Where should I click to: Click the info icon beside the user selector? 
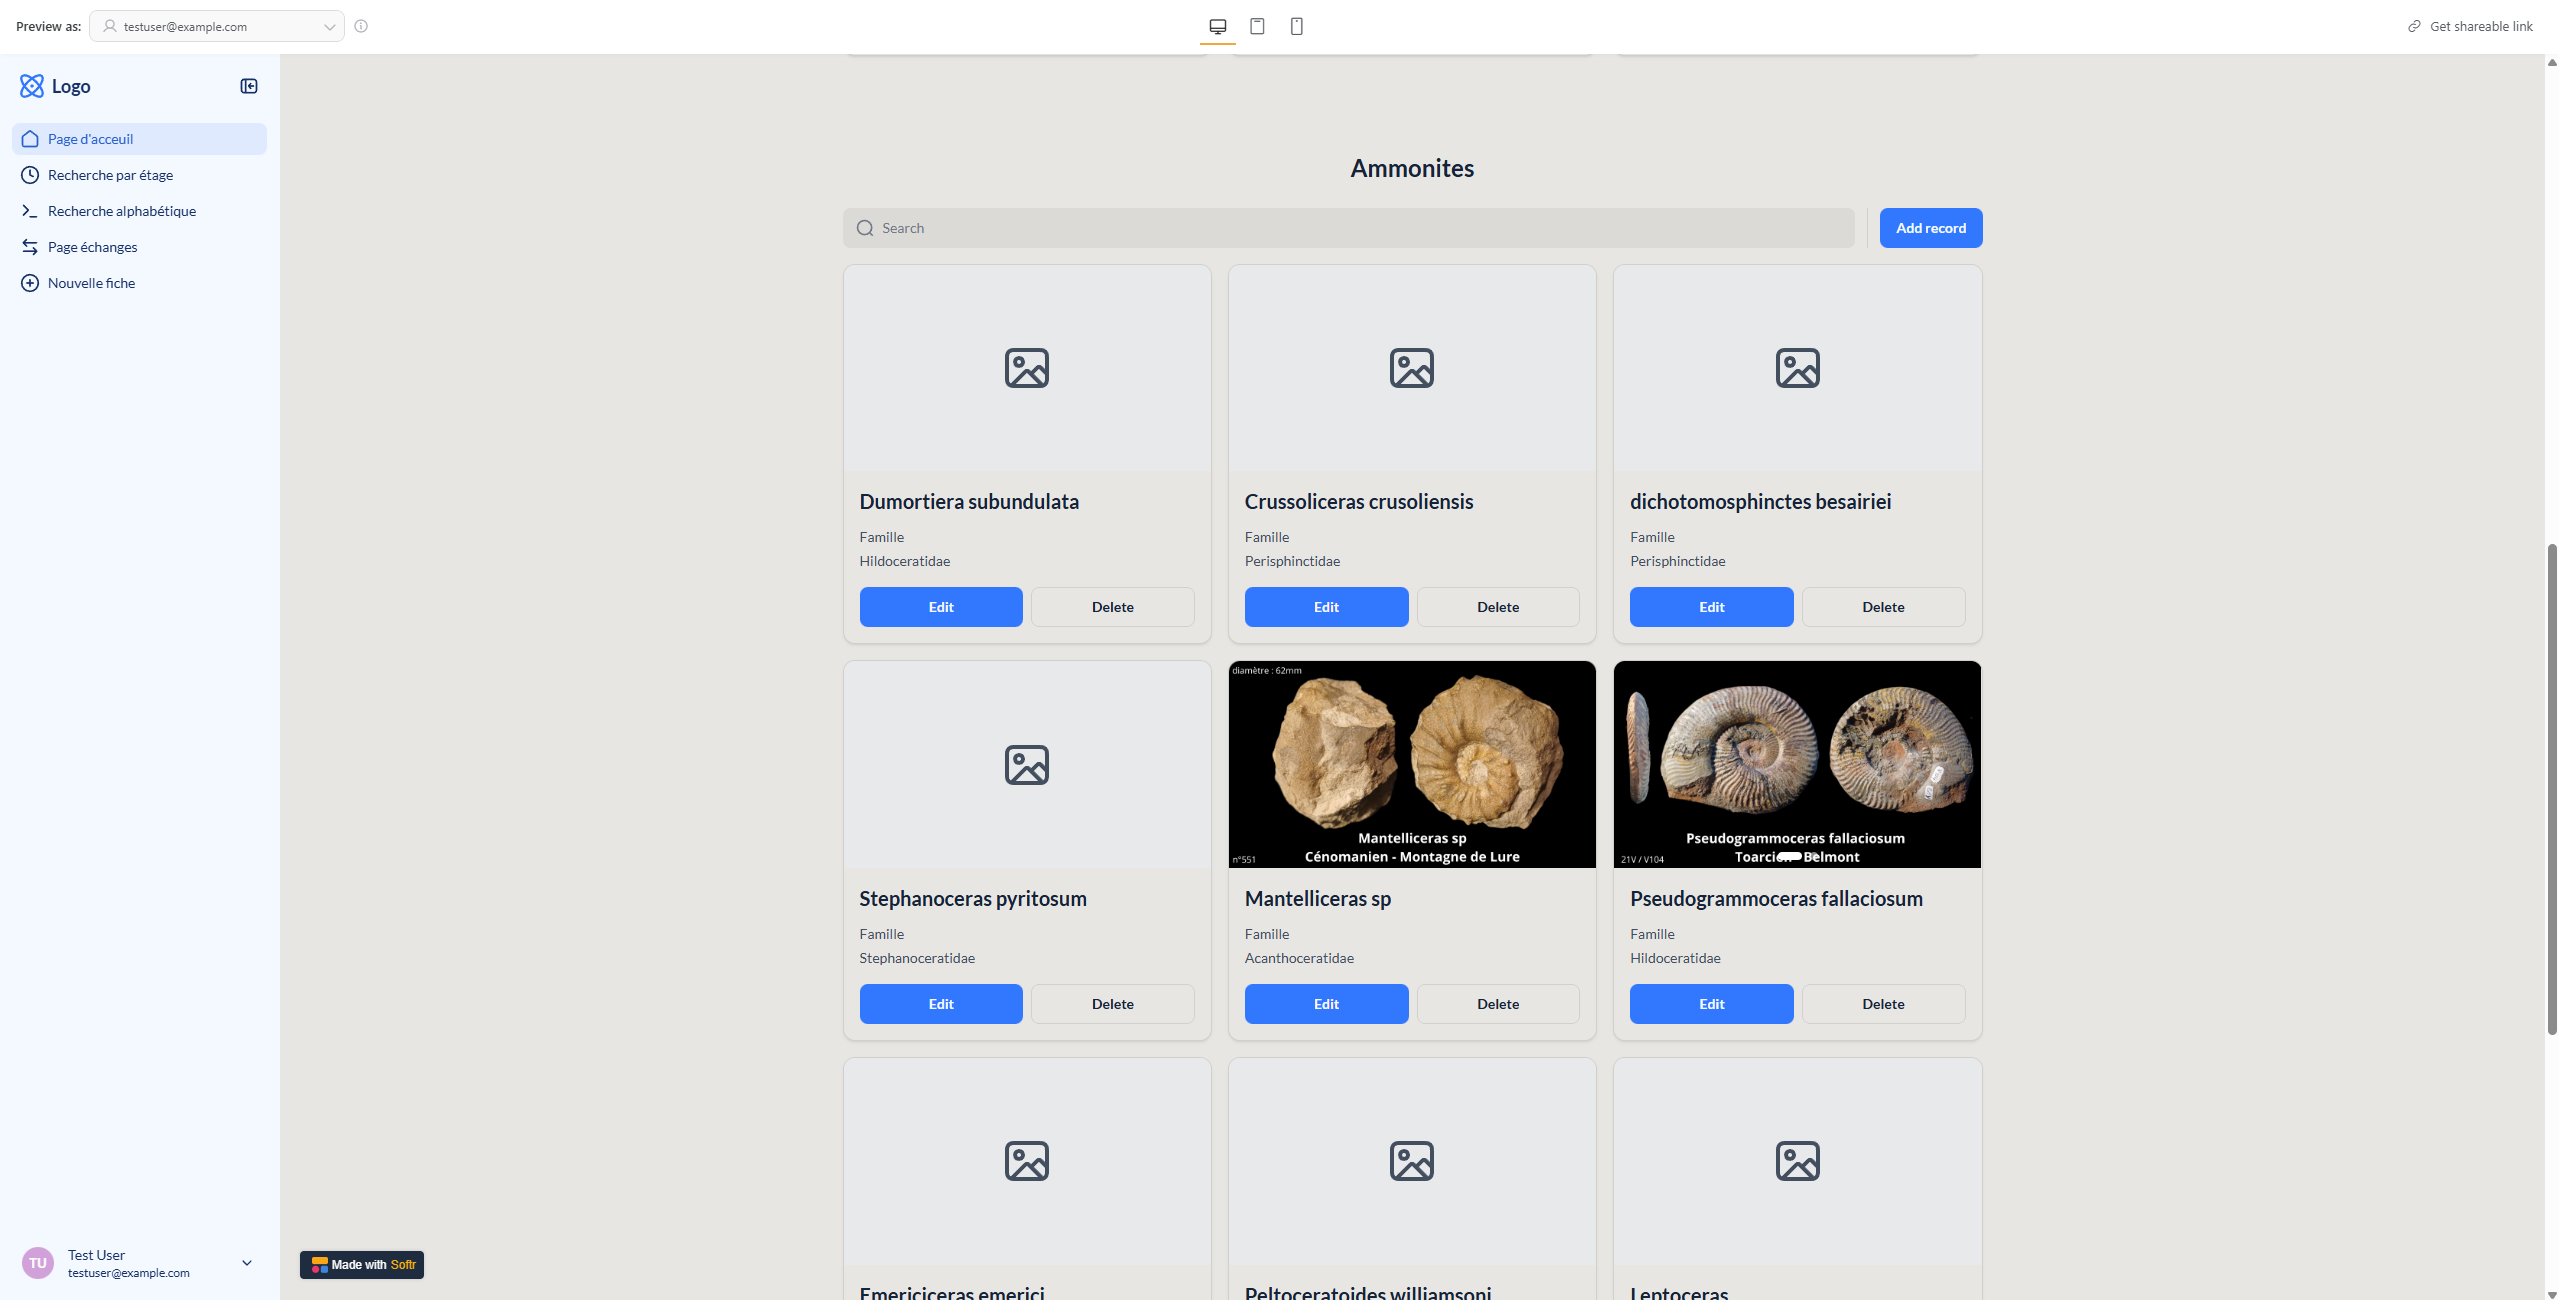pos(361,27)
